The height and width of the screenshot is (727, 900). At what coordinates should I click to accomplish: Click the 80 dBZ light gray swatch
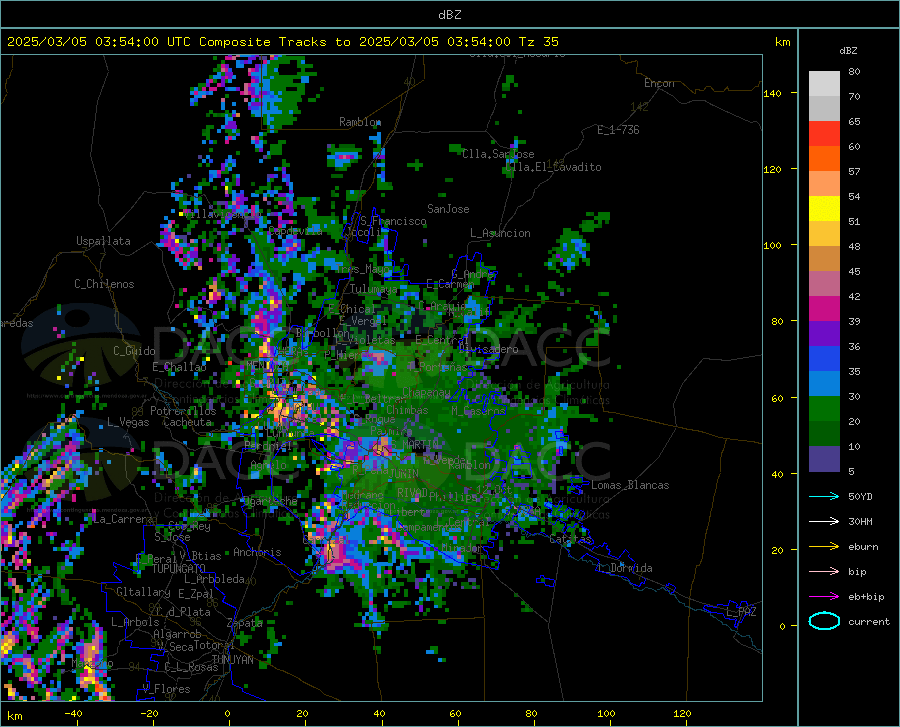(x=824, y=84)
